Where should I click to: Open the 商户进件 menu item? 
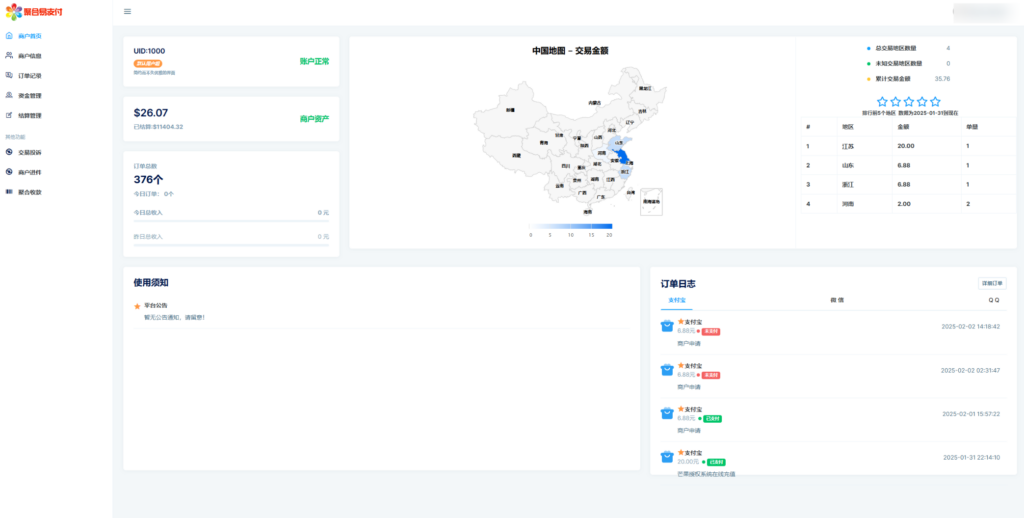point(30,172)
